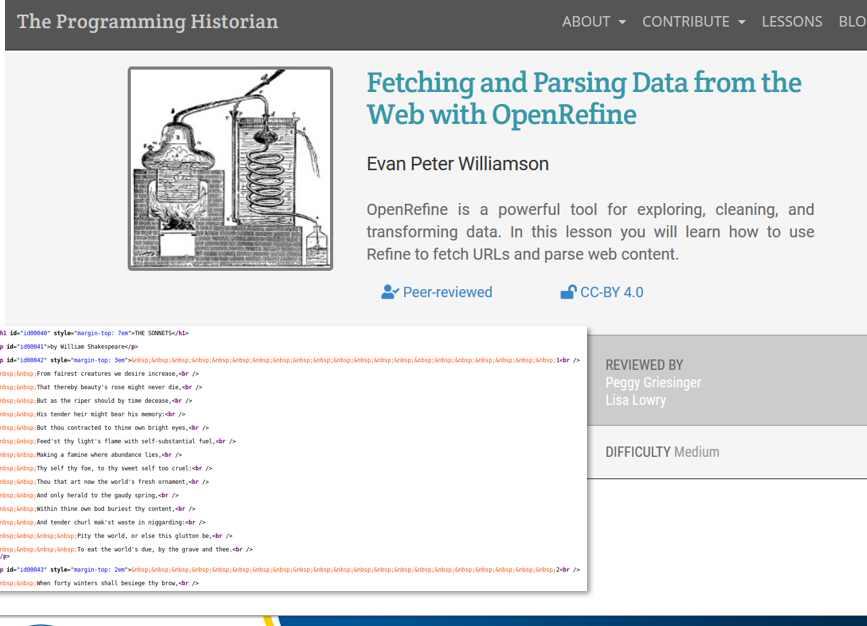Viewport: 867px width, 626px height.
Task: Click author name Evan Peter Williamson
Action: [x=457, y=164]
